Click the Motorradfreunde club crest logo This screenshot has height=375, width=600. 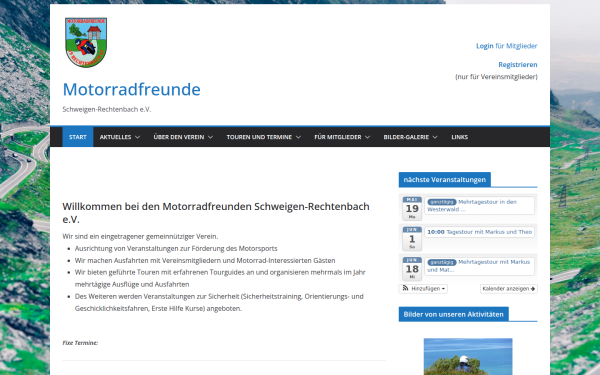pos(86,42)
